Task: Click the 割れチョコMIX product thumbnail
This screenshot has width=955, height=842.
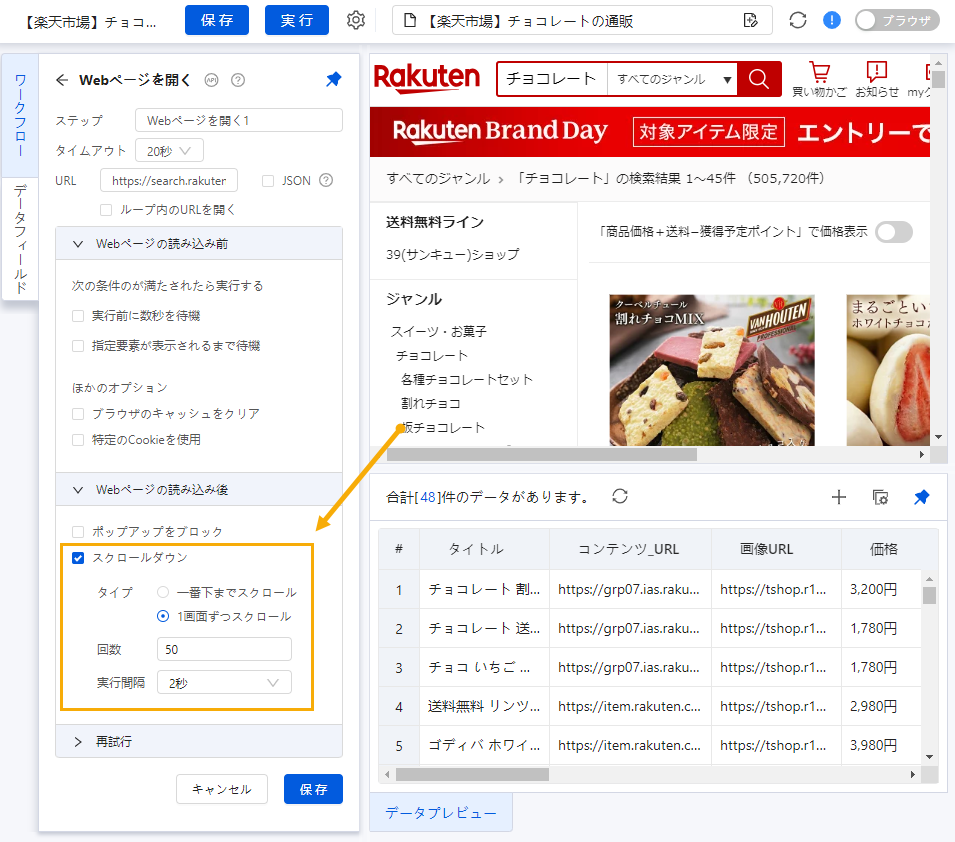Action: click(x=711, y=370)
